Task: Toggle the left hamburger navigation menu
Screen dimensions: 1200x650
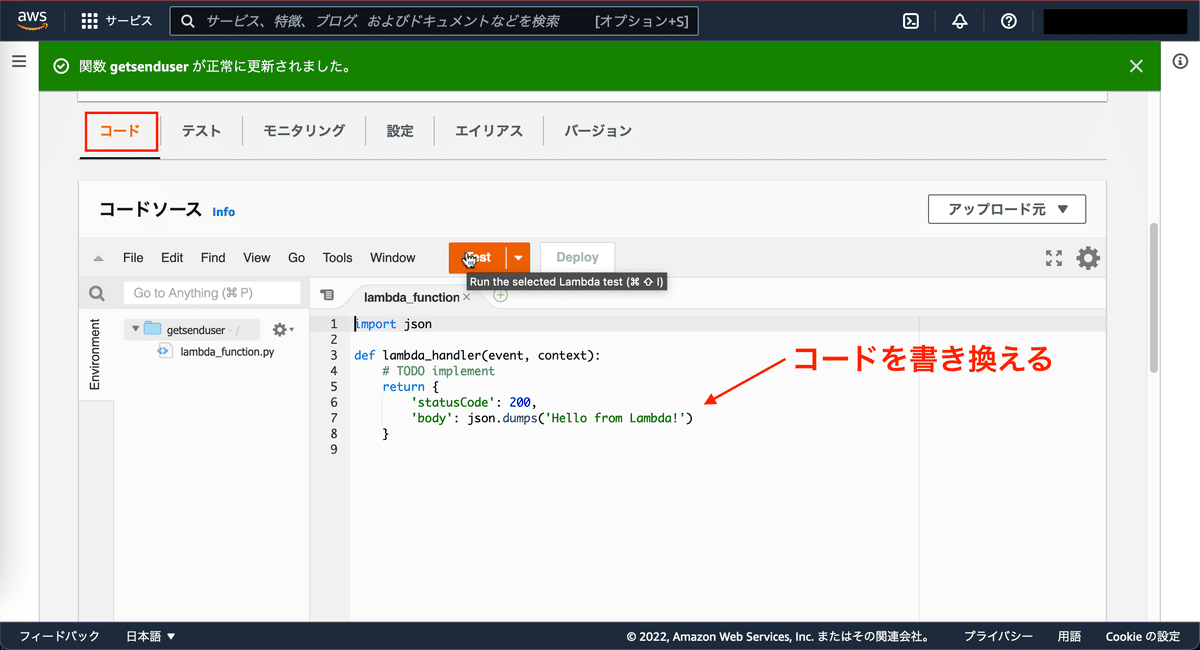Action: click(18, 62)
